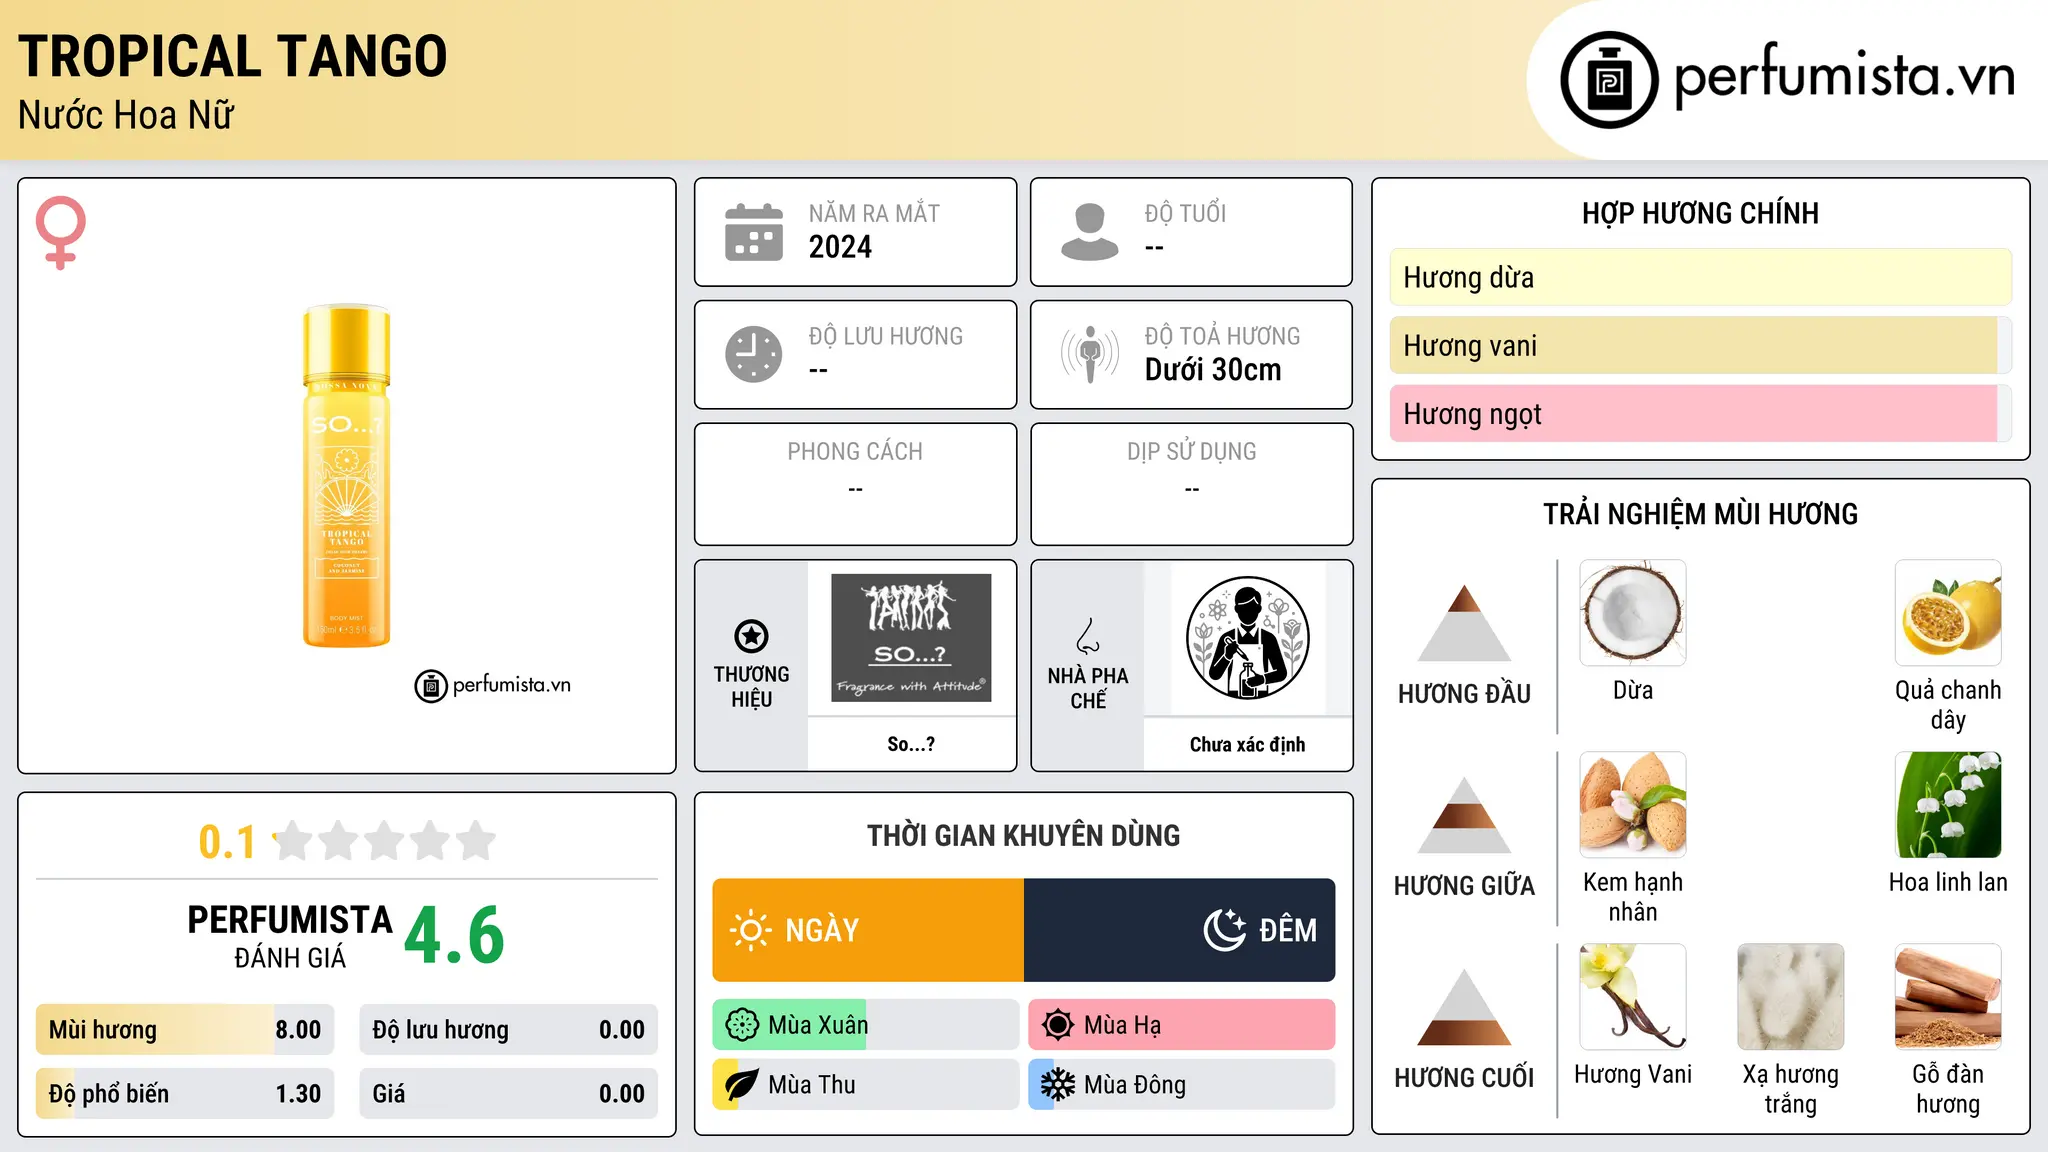Viewport: 2048px width, 1152px height.
Task: Open the So...? brand logo image
Action: 911,638
